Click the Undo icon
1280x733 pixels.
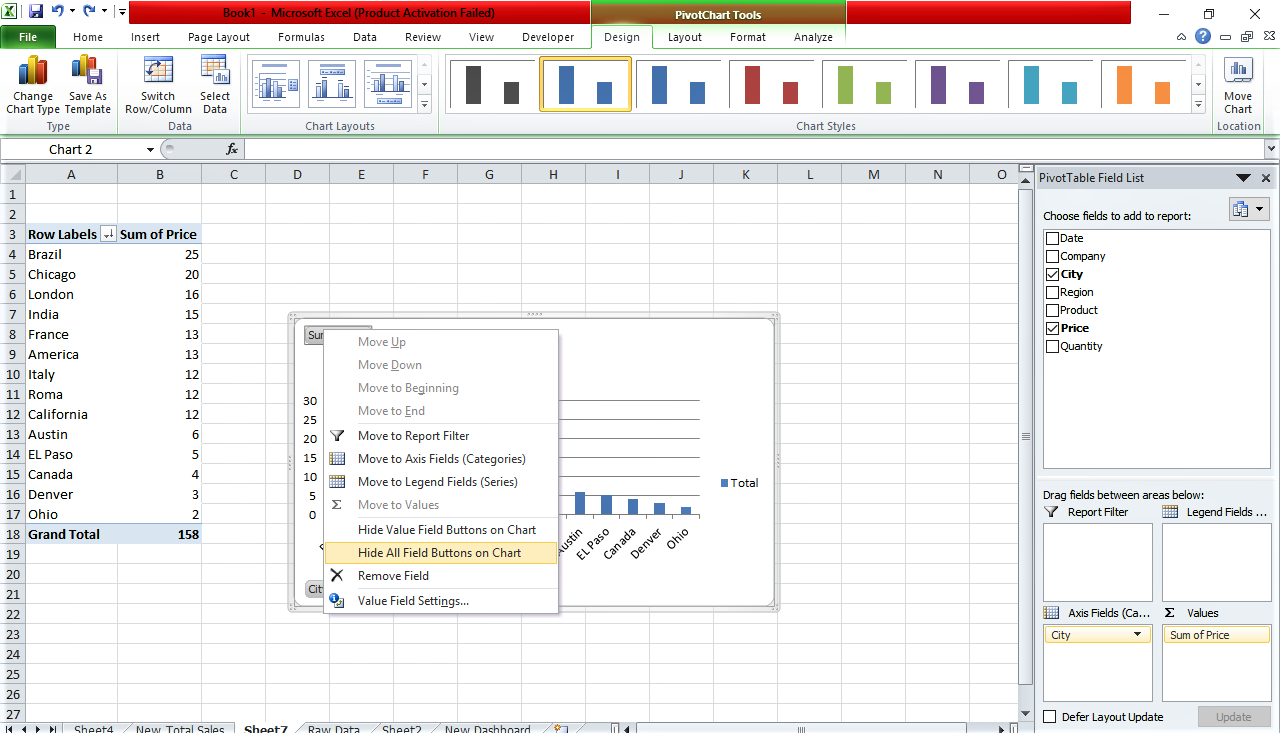point(58,12)
